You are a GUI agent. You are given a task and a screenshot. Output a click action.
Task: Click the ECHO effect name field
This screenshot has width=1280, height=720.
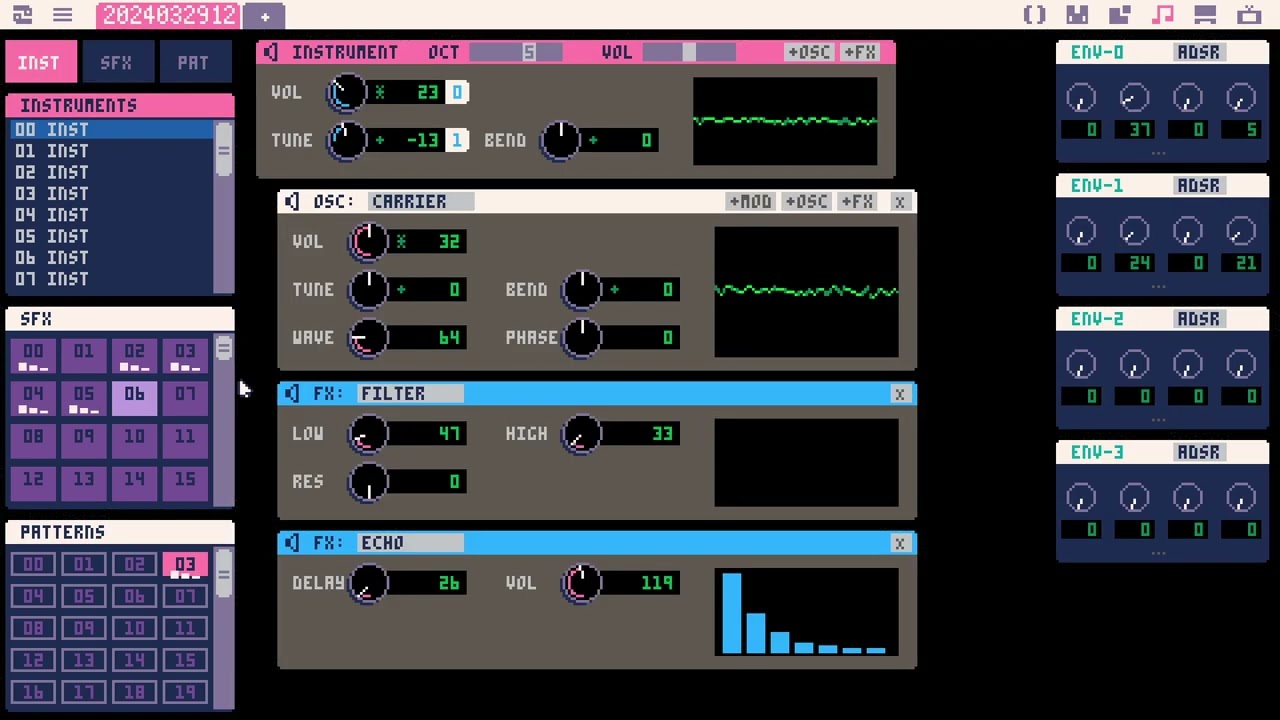tap(411, 542)
